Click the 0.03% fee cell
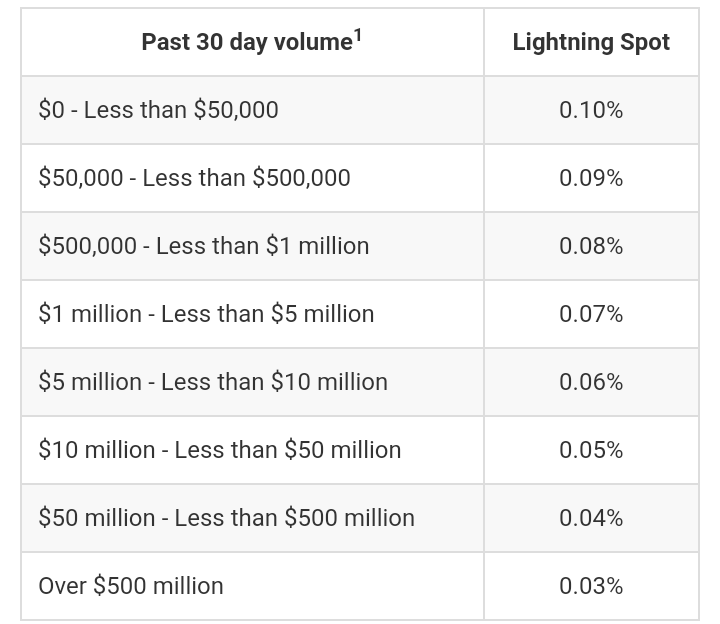Viewport: 720px width, 624px height. point(591,586)
